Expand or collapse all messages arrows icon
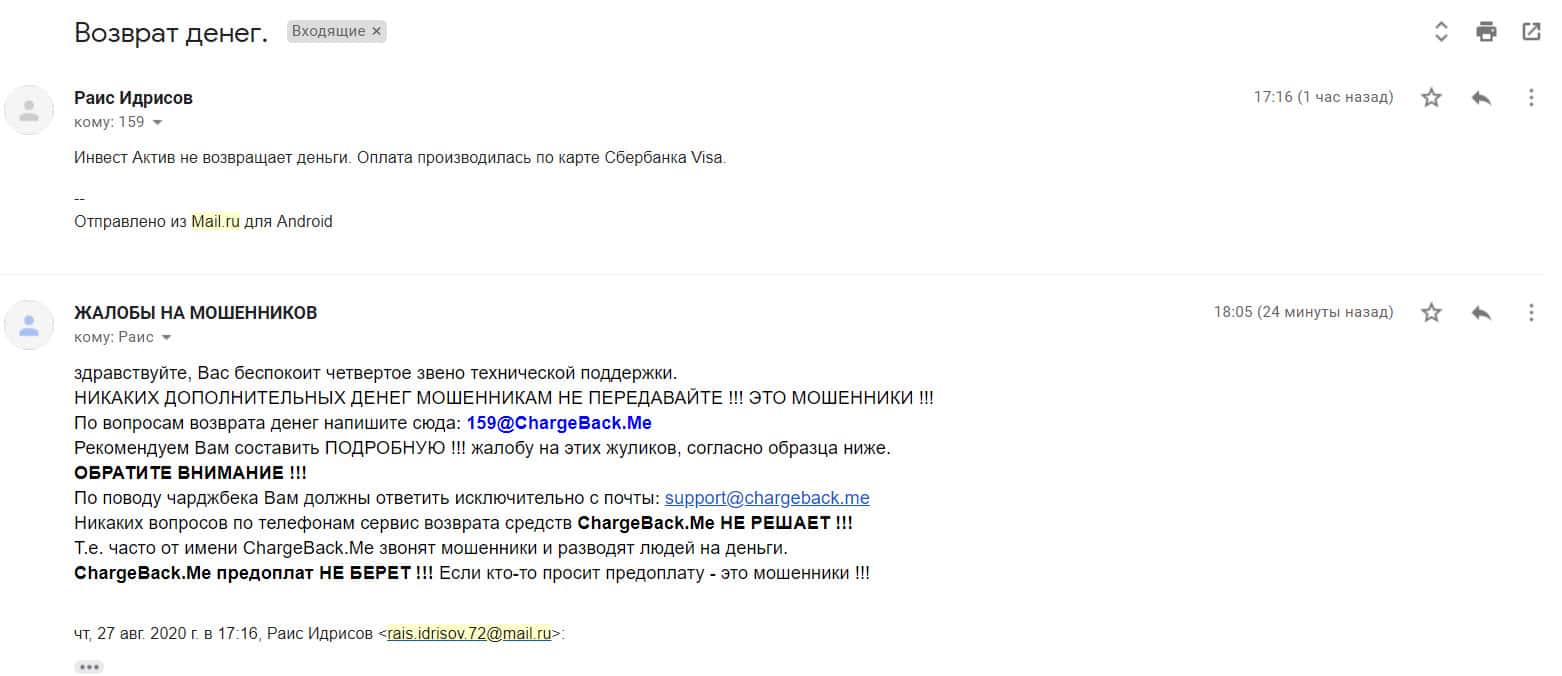This screenshot has height=676, width=1562. (1441, 32)
